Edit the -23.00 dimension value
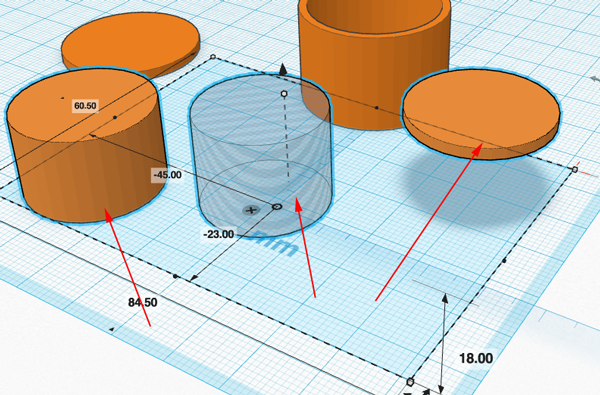 coord(218,234)
